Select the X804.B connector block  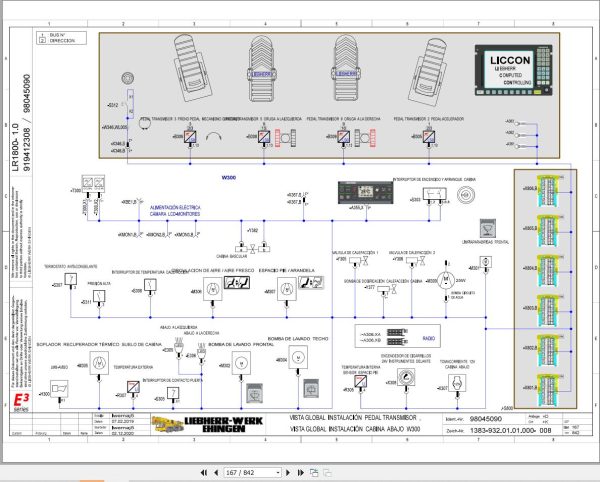[x=548, y=271]
